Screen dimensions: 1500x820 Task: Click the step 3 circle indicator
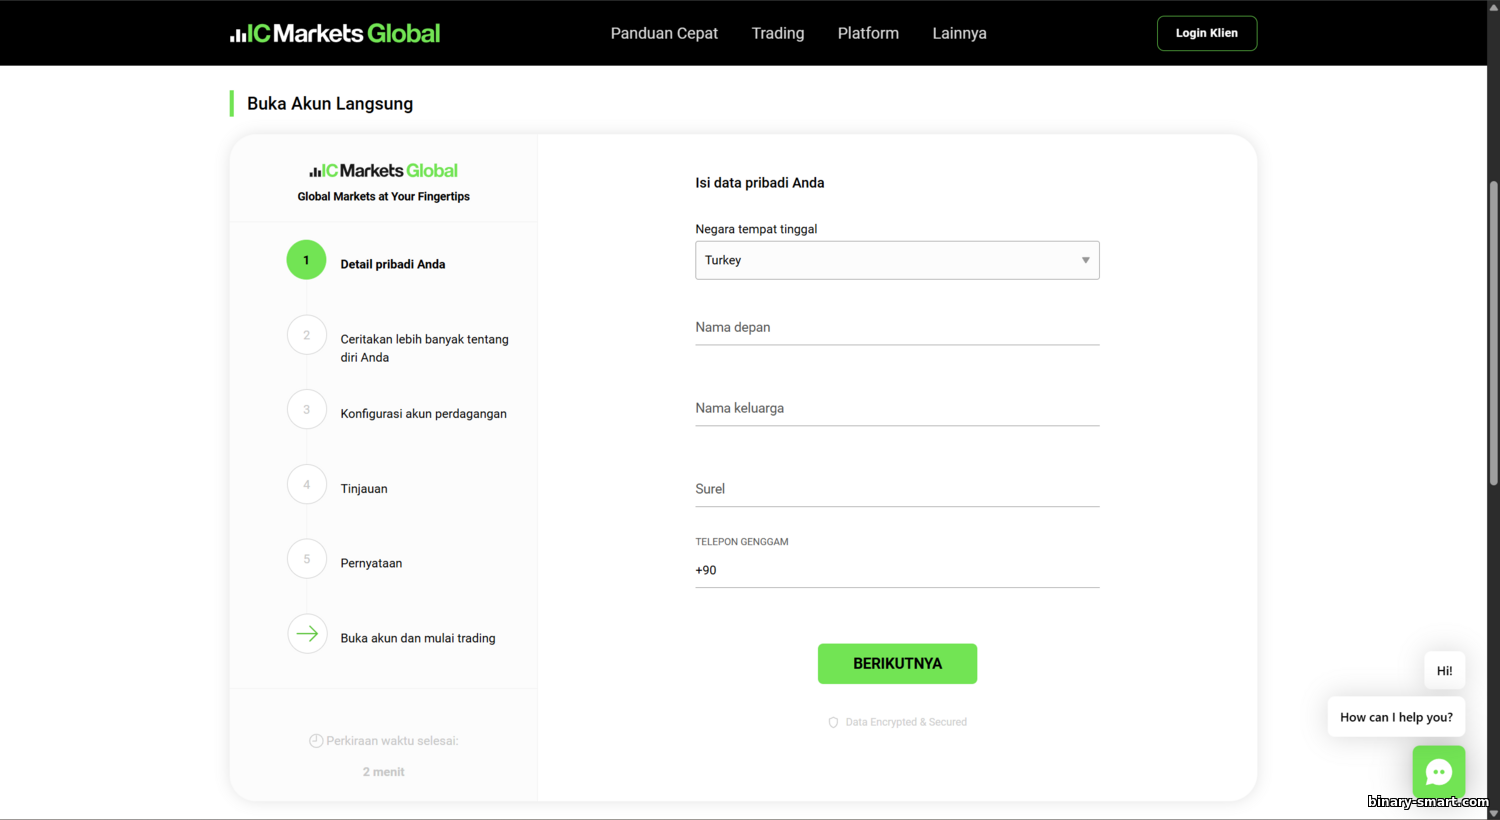coord(306,410)
